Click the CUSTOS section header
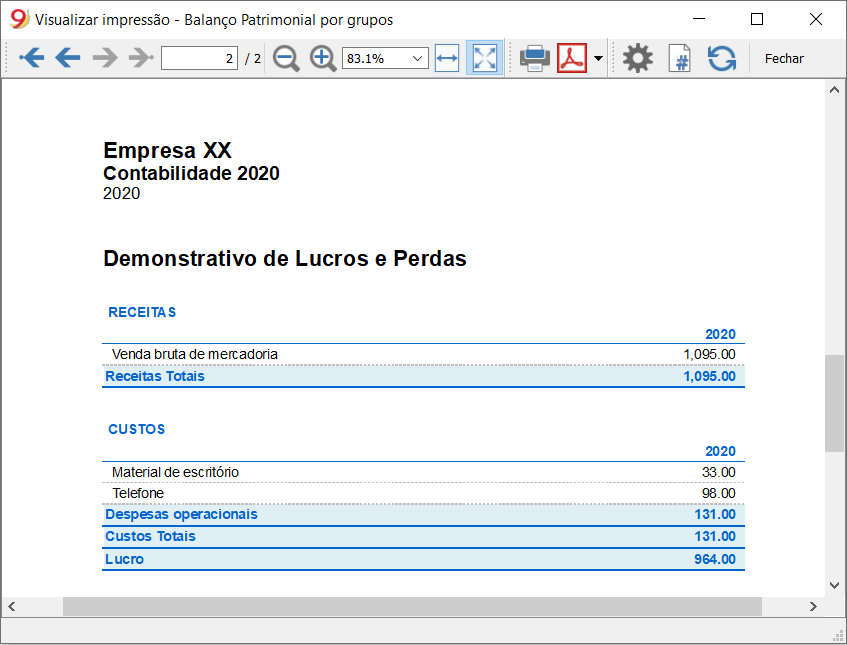The height and width of the screenshot is (645, 847). (x=137, y=429)
